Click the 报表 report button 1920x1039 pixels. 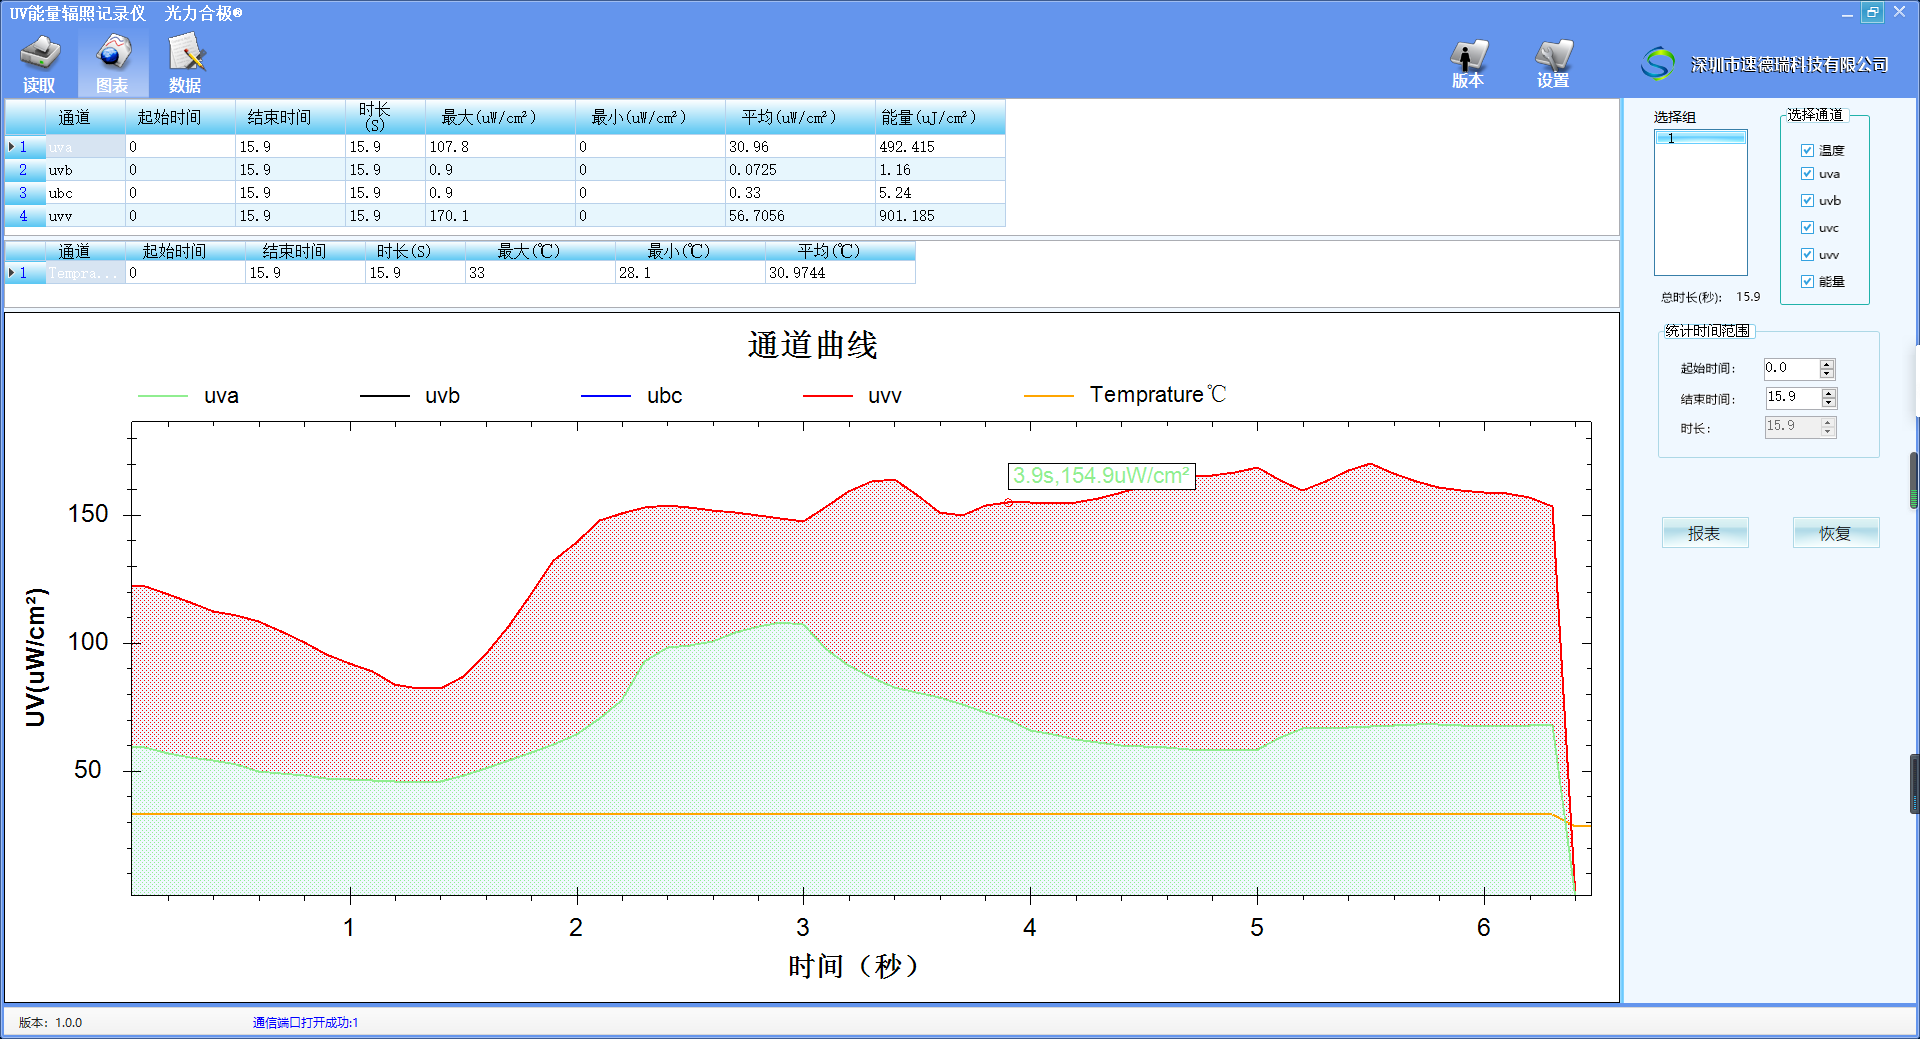(1704, 533)
